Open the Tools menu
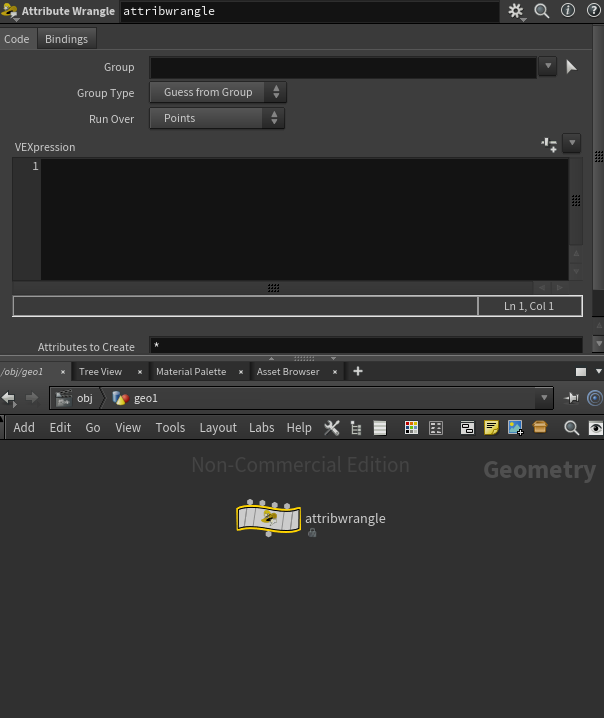Screen dimensions: 604x718 point(170,428)
